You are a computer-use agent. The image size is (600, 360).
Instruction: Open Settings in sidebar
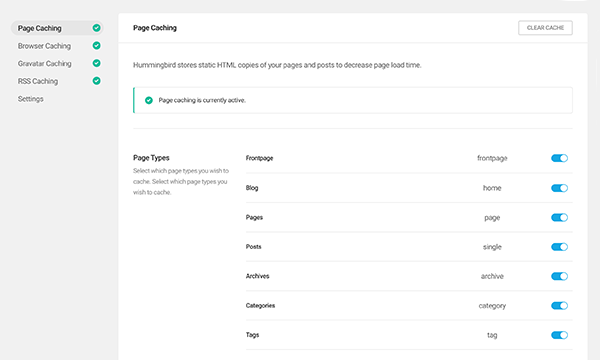(30, 99)
